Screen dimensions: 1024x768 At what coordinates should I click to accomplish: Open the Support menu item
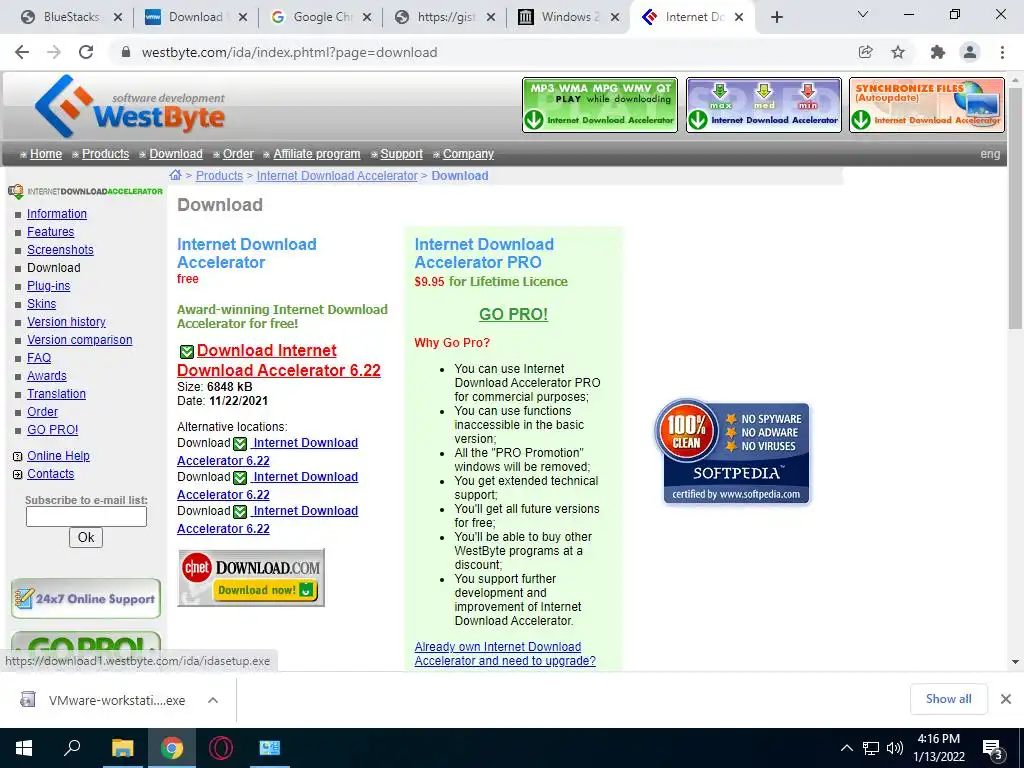(401, 153)
